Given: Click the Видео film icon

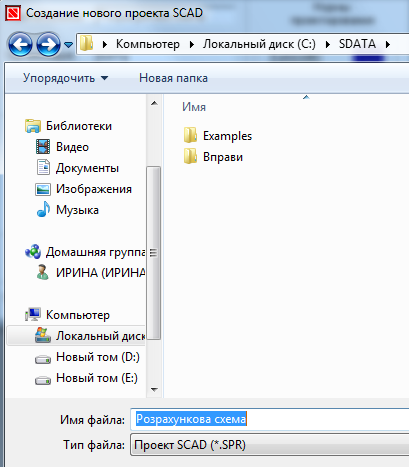Looking at the screenshot, I should click(x=43, y=147).
